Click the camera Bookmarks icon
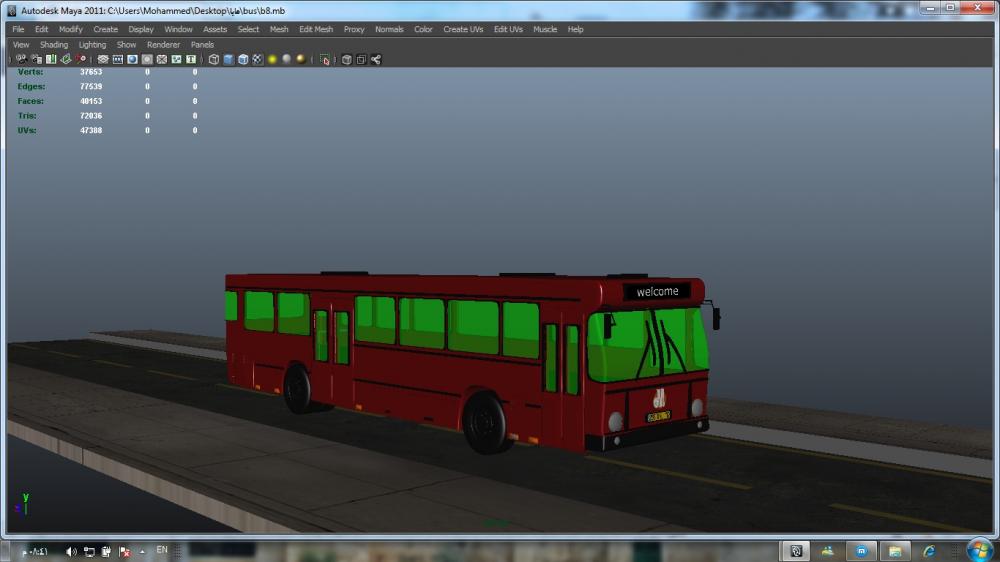The image size is (1000, 562). tap(51, 59)
